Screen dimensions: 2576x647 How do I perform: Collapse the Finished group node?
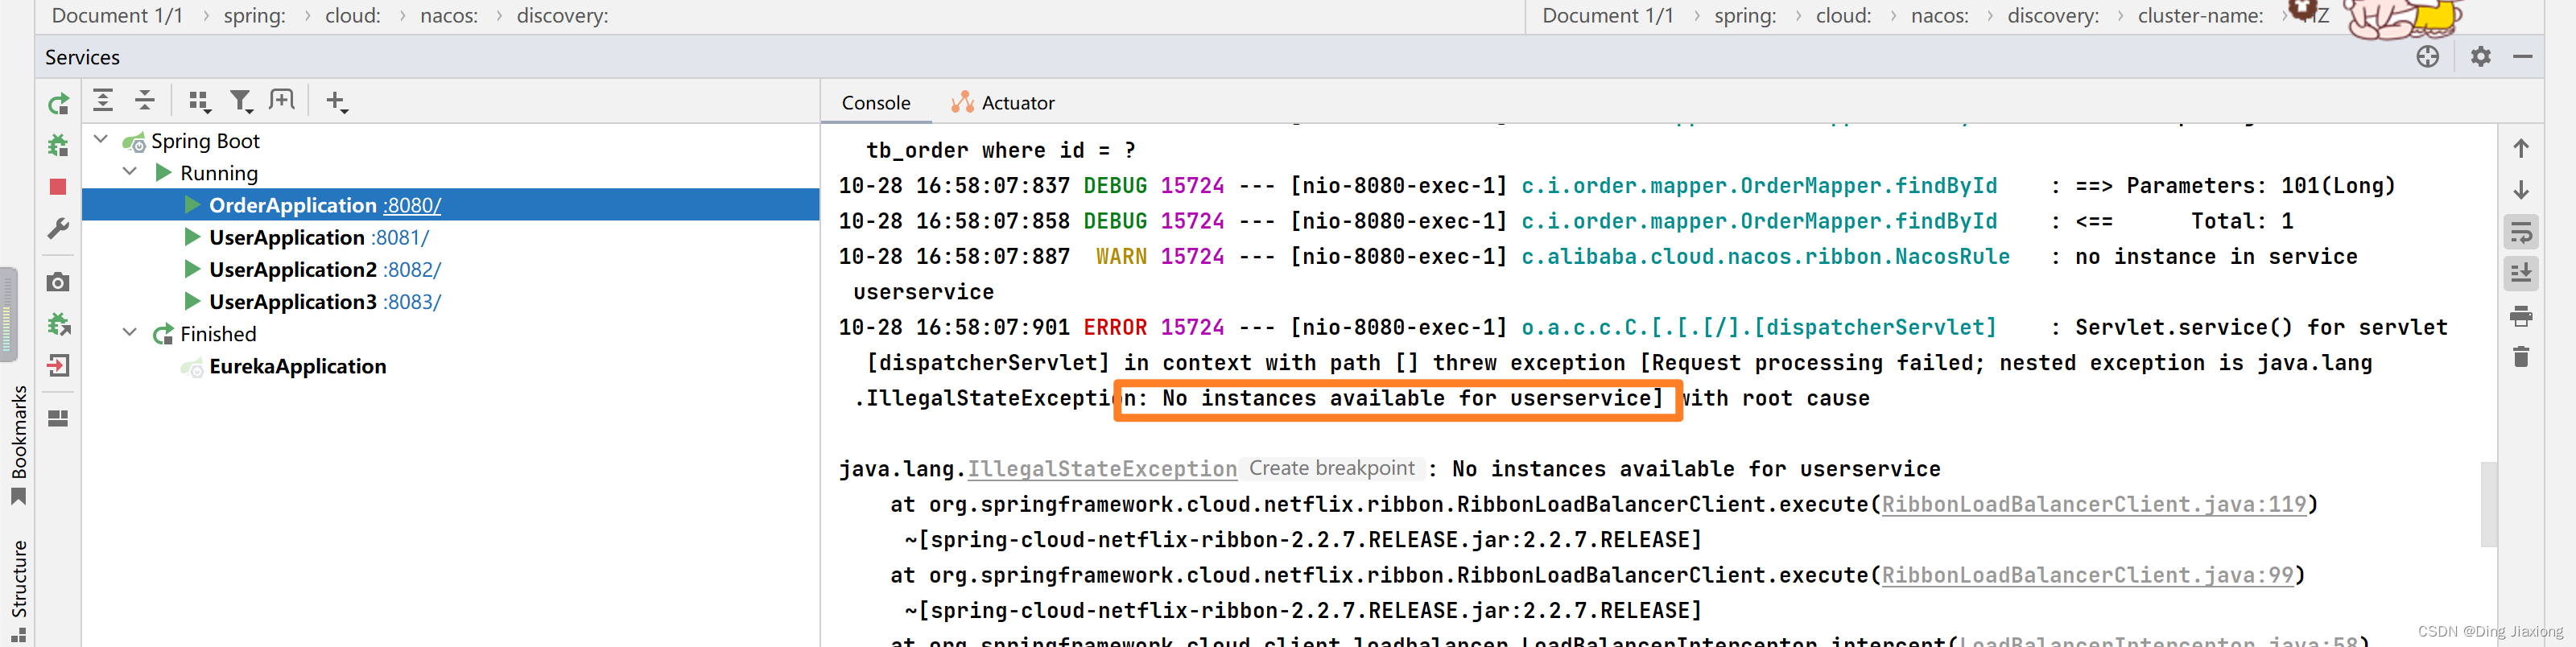130,332
